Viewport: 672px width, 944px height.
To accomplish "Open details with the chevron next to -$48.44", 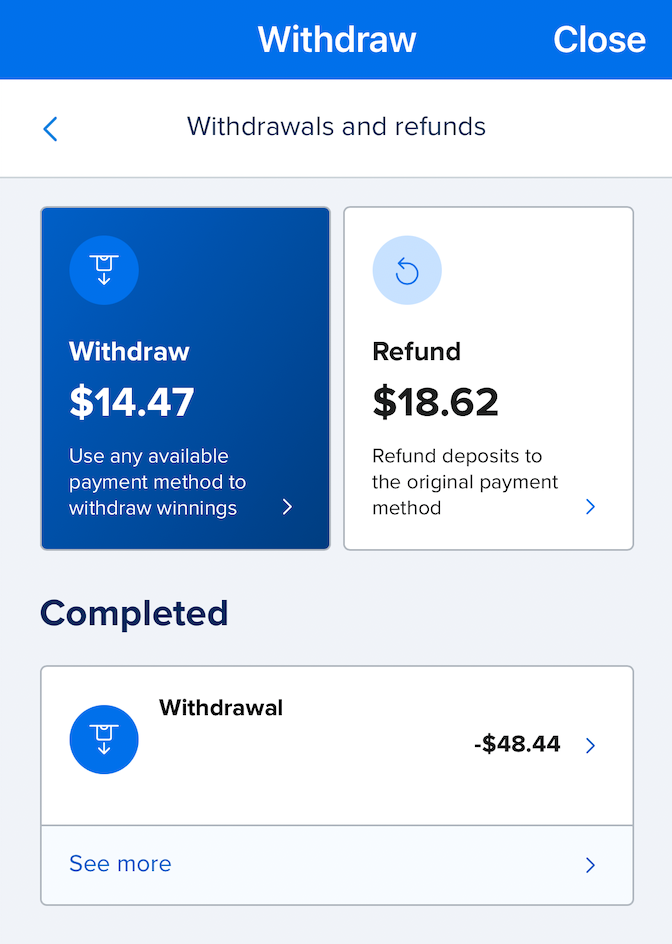I will (x=590, y=745).
